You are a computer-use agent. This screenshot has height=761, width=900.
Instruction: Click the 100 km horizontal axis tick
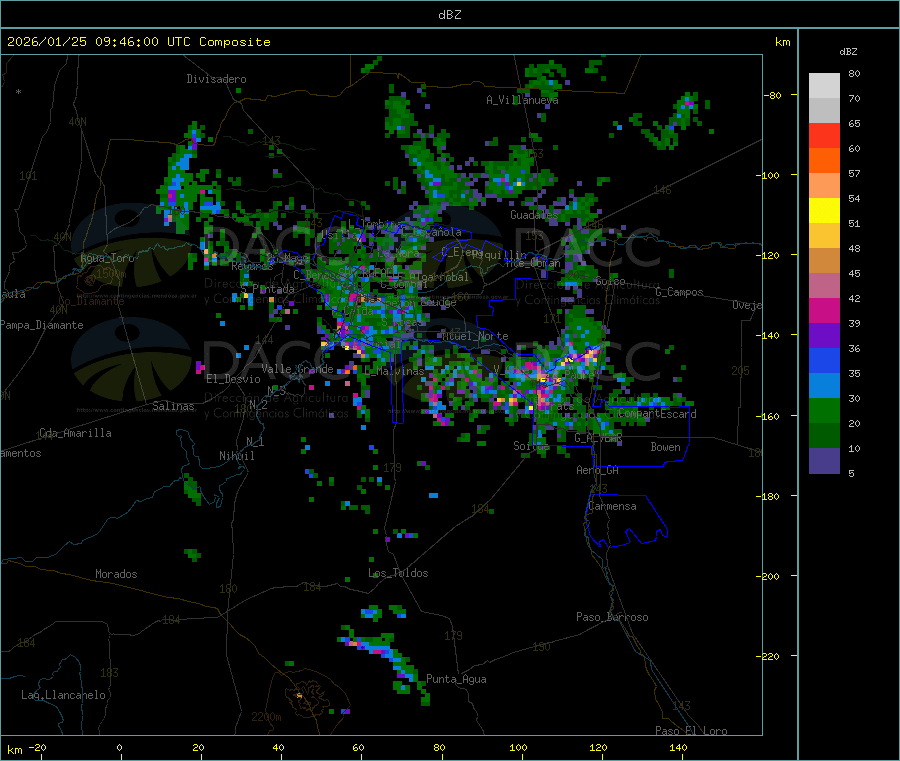(518, 747)
